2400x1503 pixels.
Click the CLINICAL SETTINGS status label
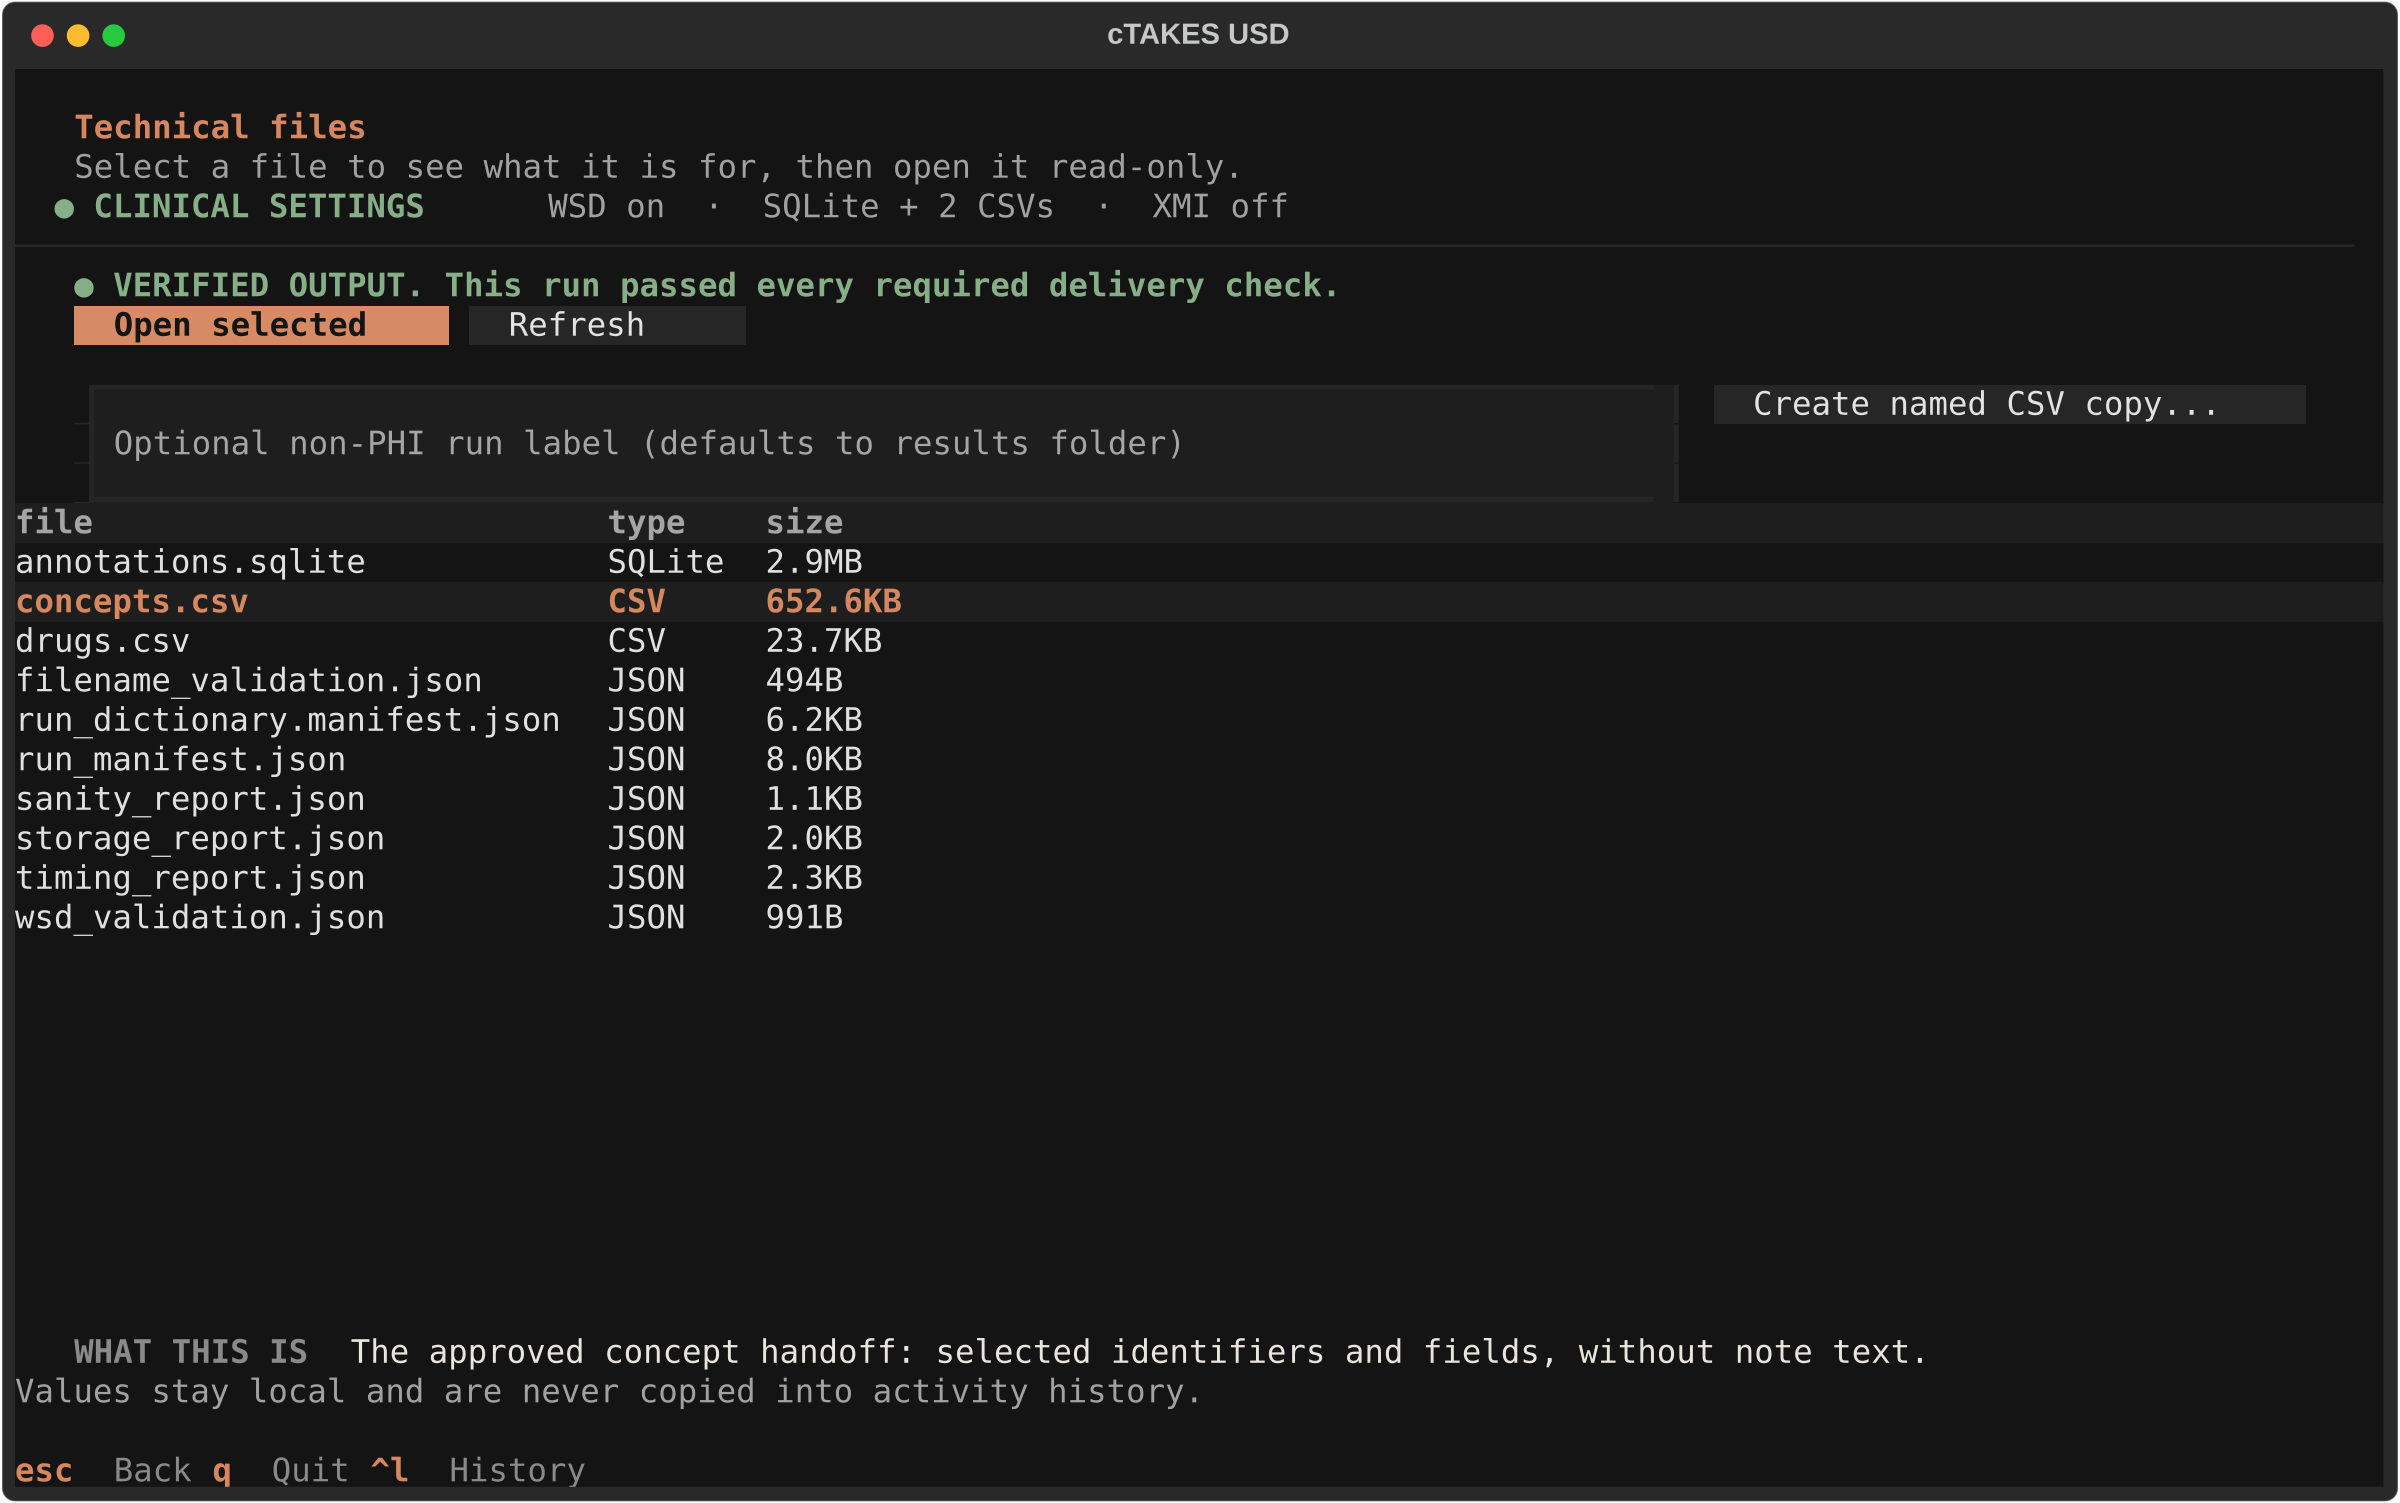(x=259, y=207)
